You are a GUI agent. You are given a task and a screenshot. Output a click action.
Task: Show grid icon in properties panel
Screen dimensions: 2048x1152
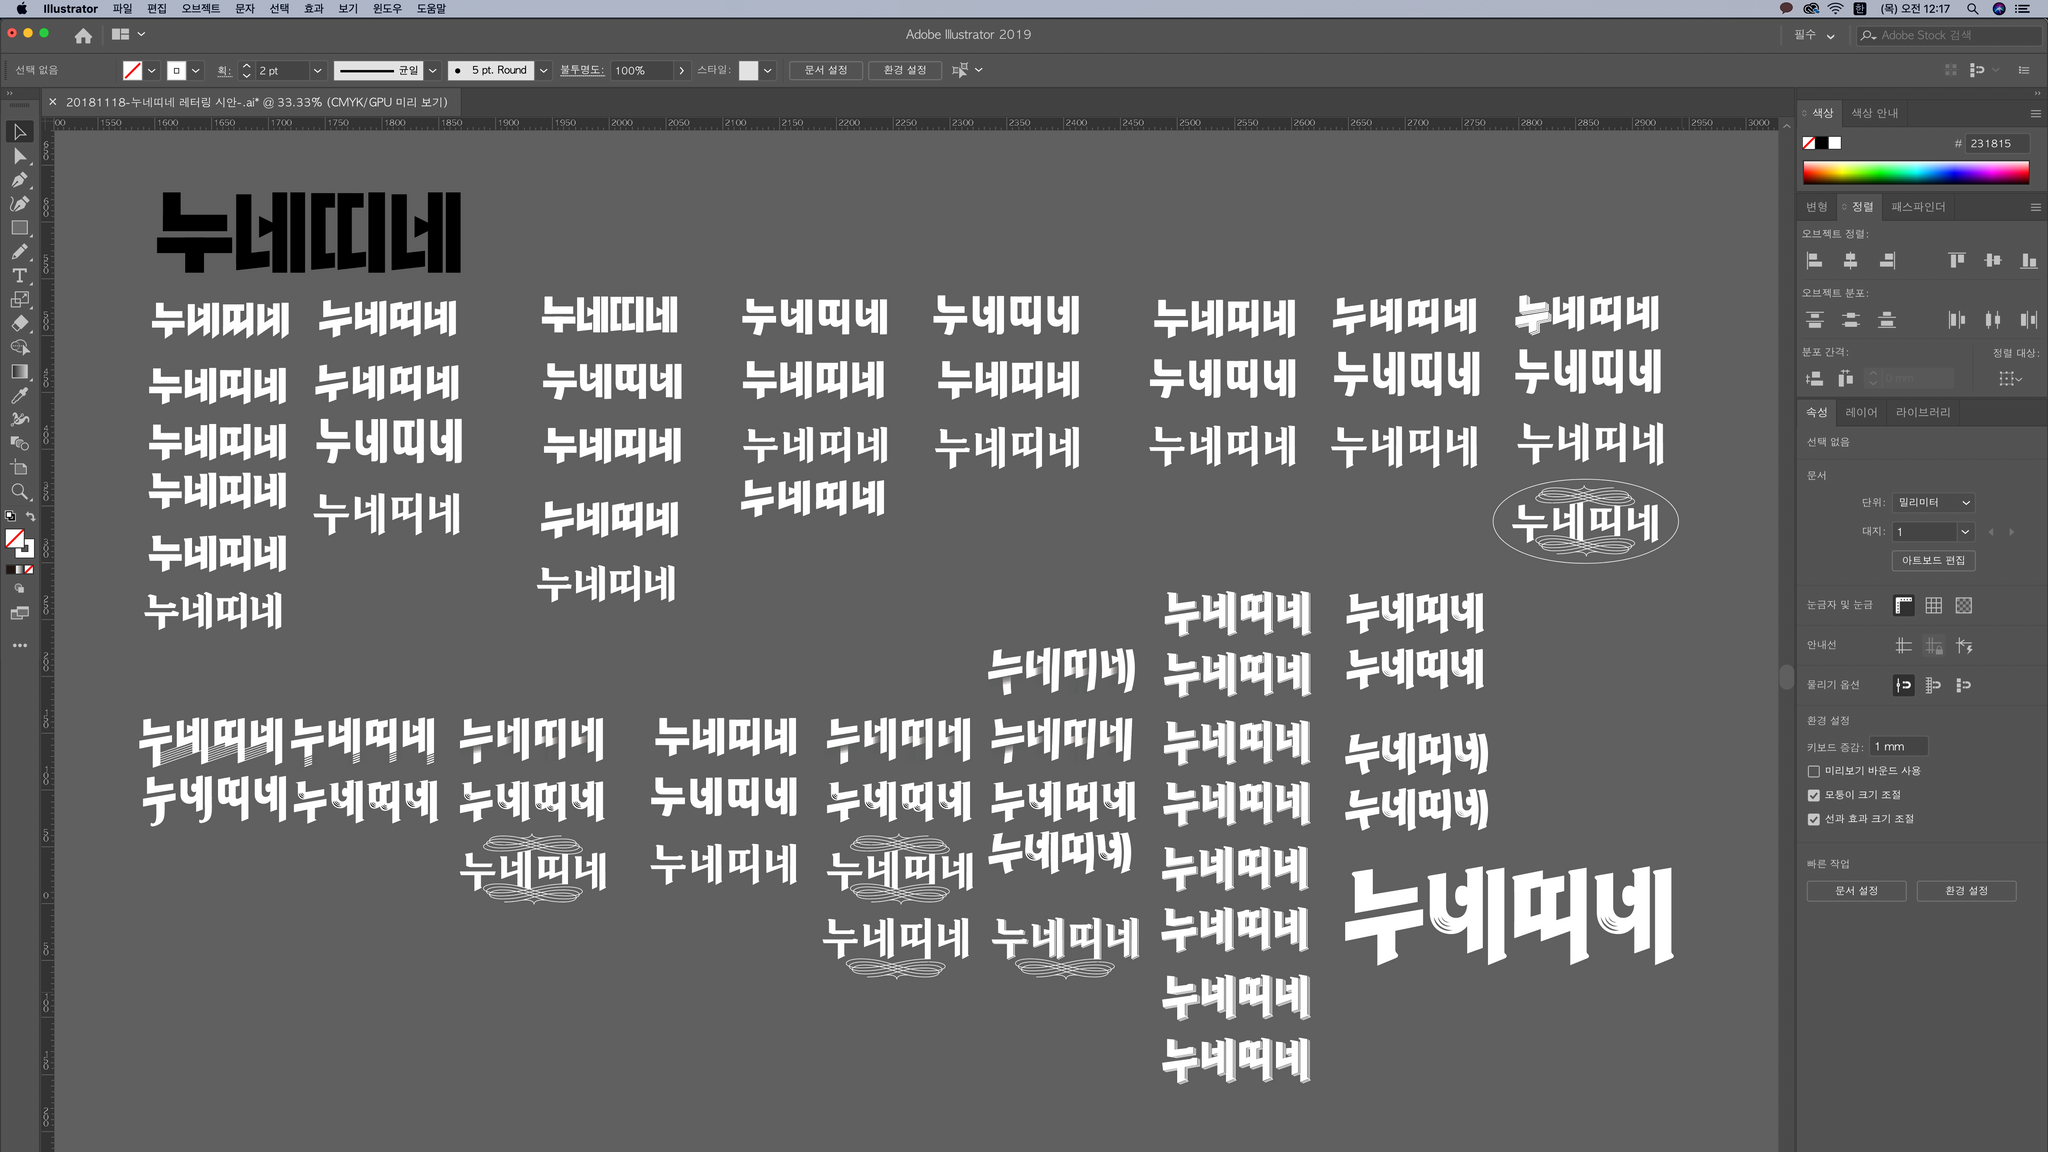[1934, 606]
